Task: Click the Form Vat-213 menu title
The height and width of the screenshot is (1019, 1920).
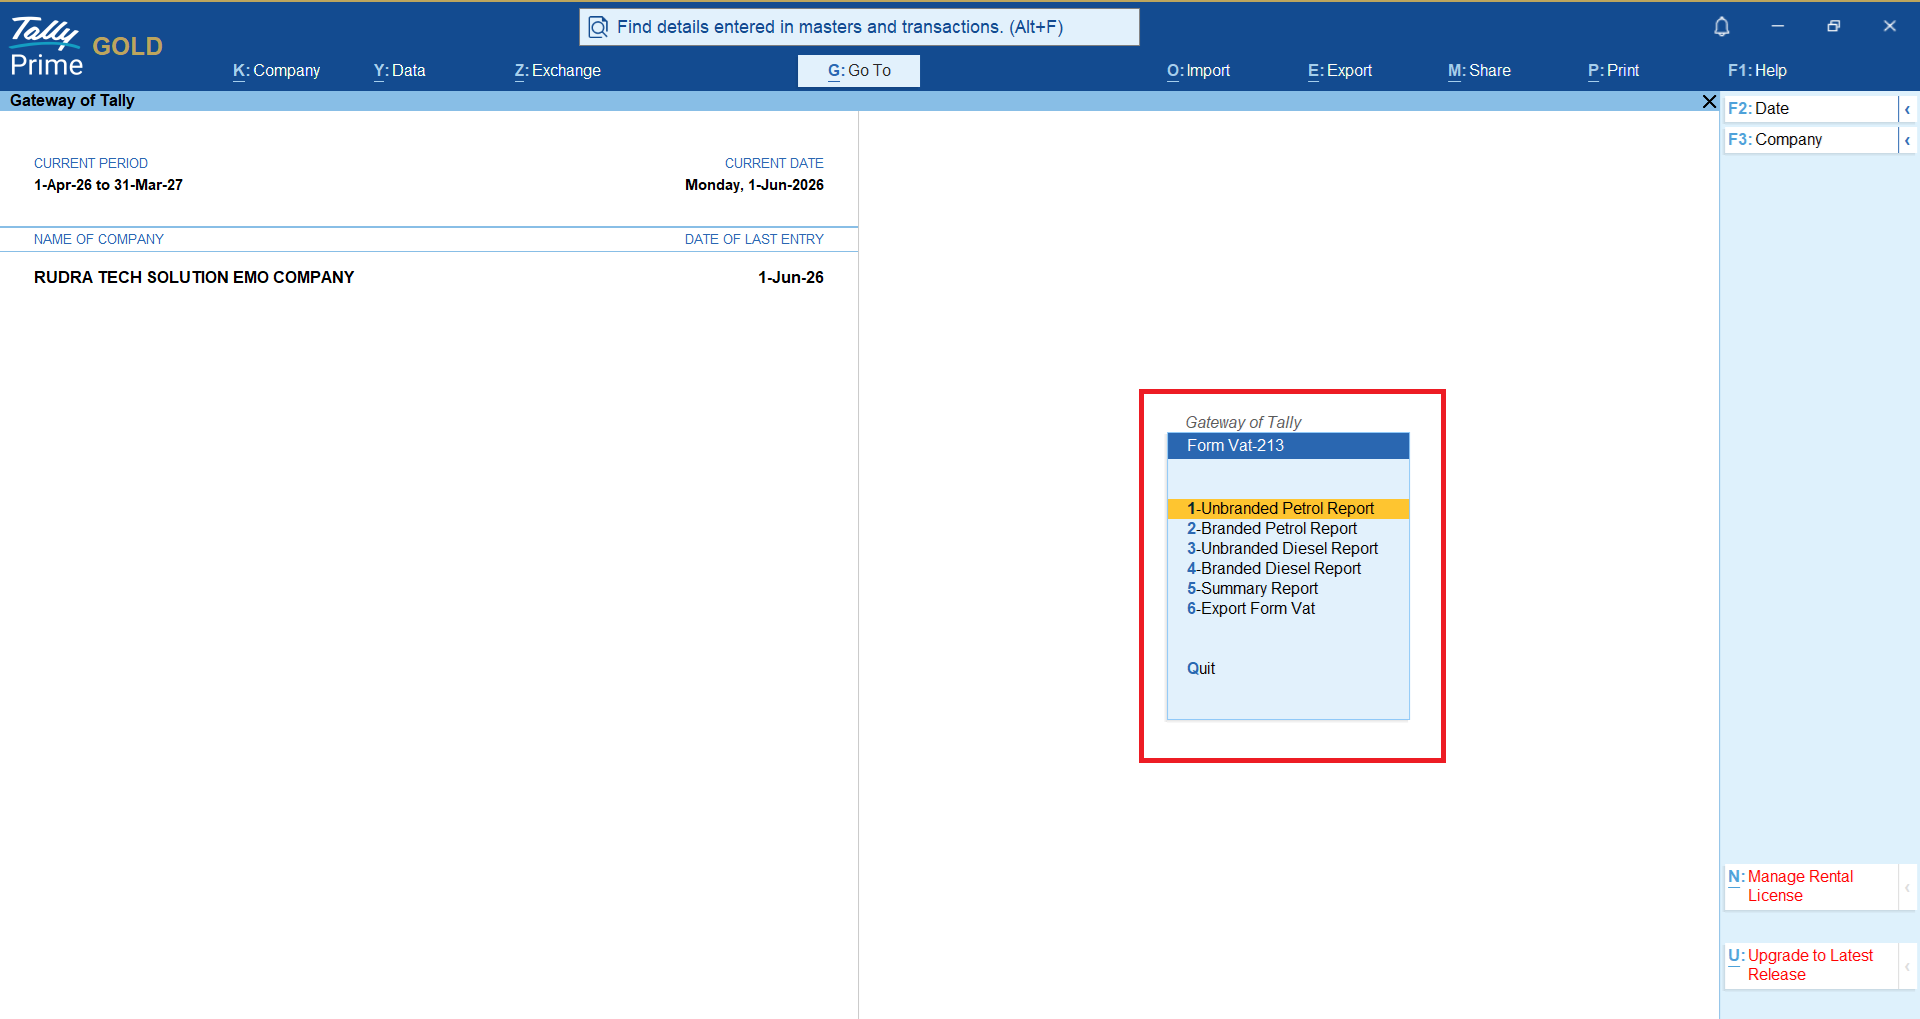Action: [1288, 446]
